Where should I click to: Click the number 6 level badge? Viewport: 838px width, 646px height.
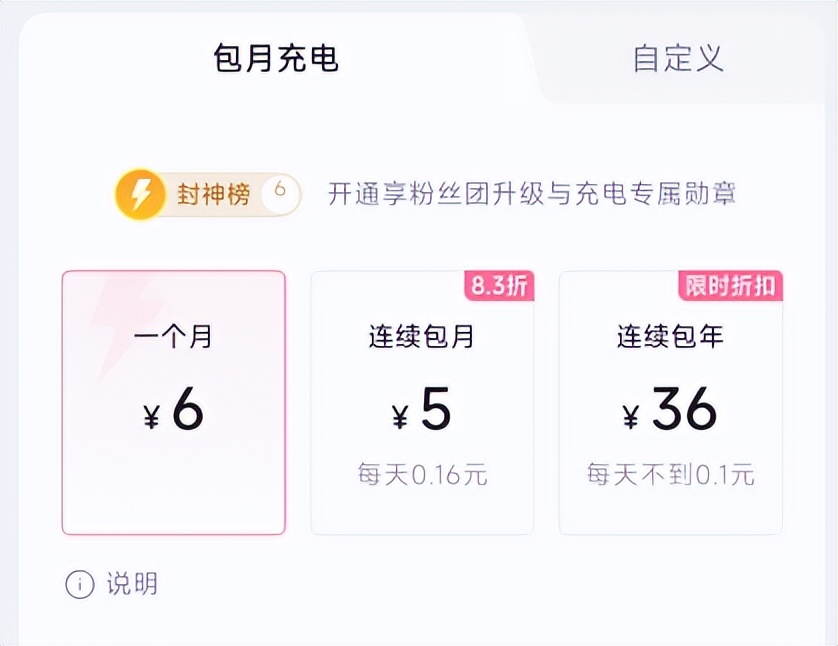tap(280, 191)
